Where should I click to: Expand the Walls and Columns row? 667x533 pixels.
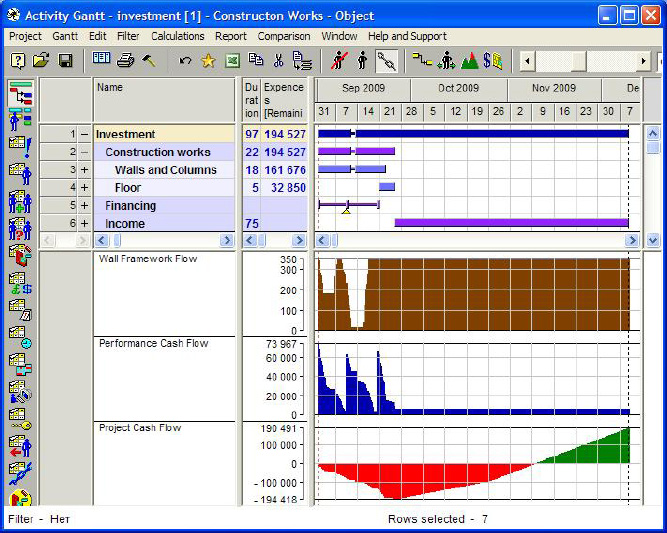pos(85,170)
